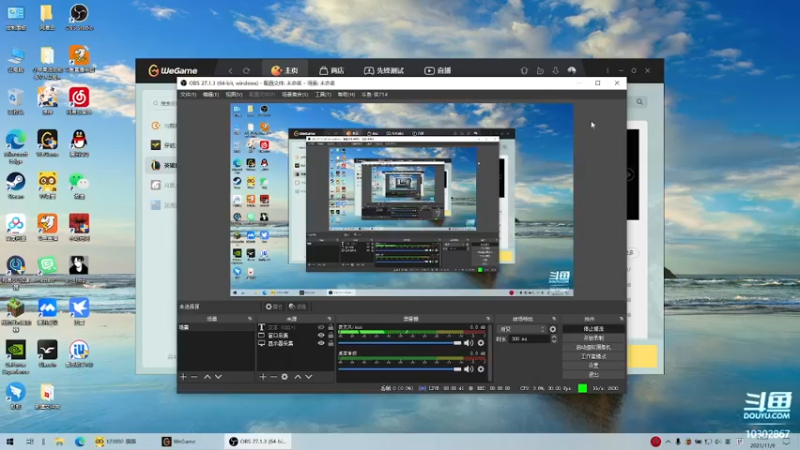Adjust 桌面音频 volume slider
This screenshot has width=800, height=450.
coord(399,369)
